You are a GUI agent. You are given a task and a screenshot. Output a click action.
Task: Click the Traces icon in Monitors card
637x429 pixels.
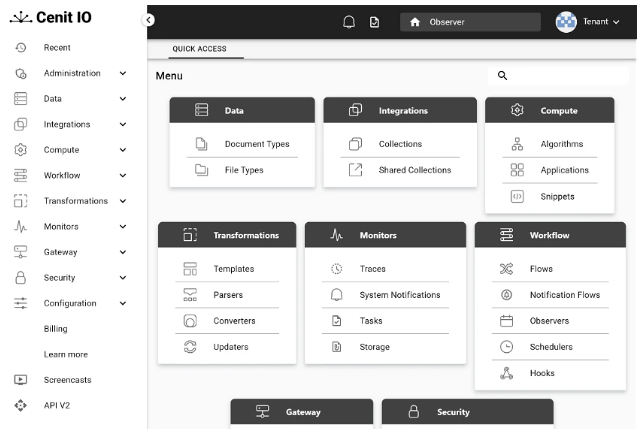coord(337,269)
